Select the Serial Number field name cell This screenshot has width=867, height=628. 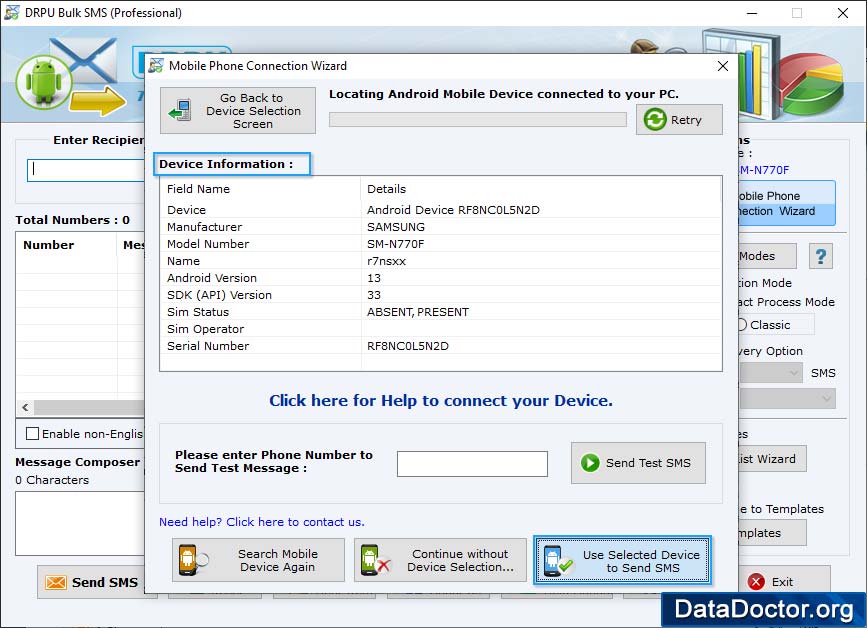208,346
